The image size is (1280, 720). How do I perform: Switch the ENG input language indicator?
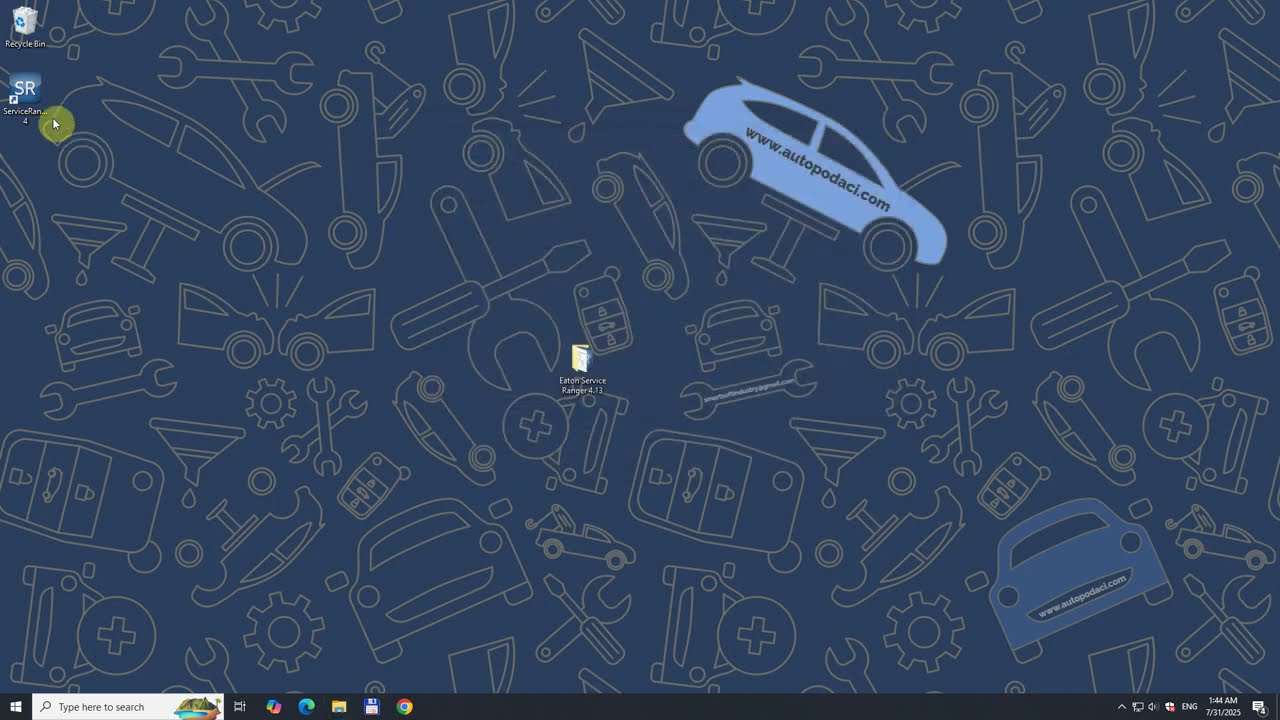tap(1190, 707)
